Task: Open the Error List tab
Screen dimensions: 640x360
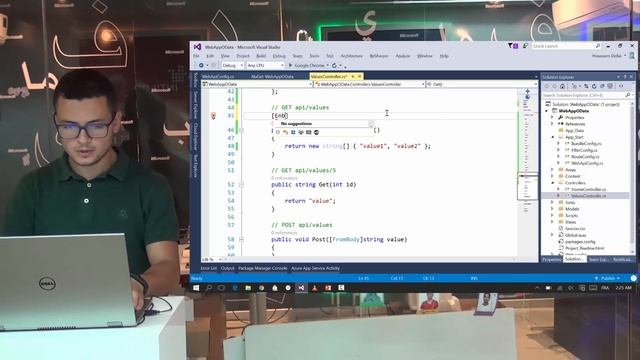Action: (209, 268)
